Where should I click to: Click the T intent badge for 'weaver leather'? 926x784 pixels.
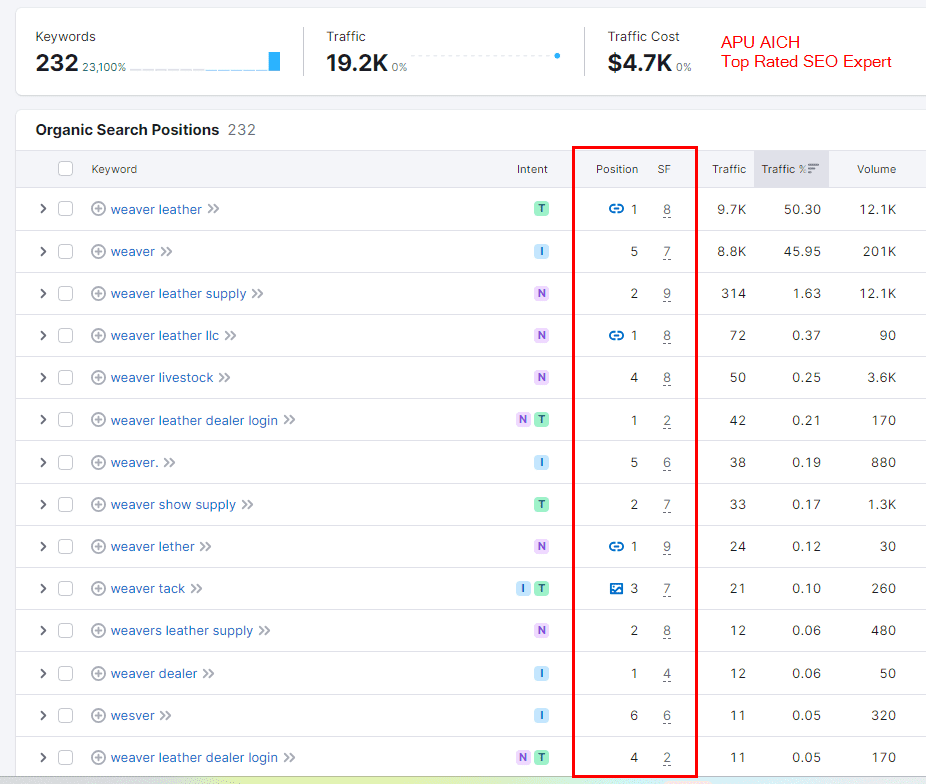[x=541, y=209]
